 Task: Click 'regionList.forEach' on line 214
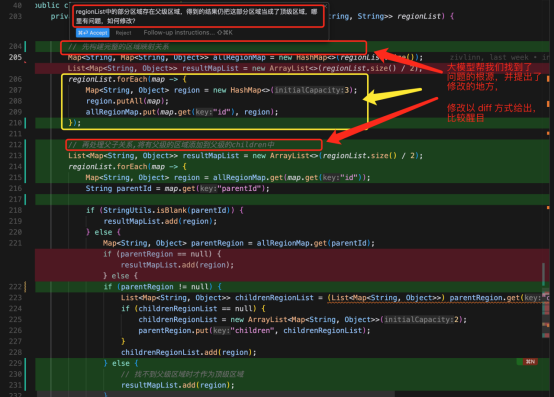[x=108, y=166]
